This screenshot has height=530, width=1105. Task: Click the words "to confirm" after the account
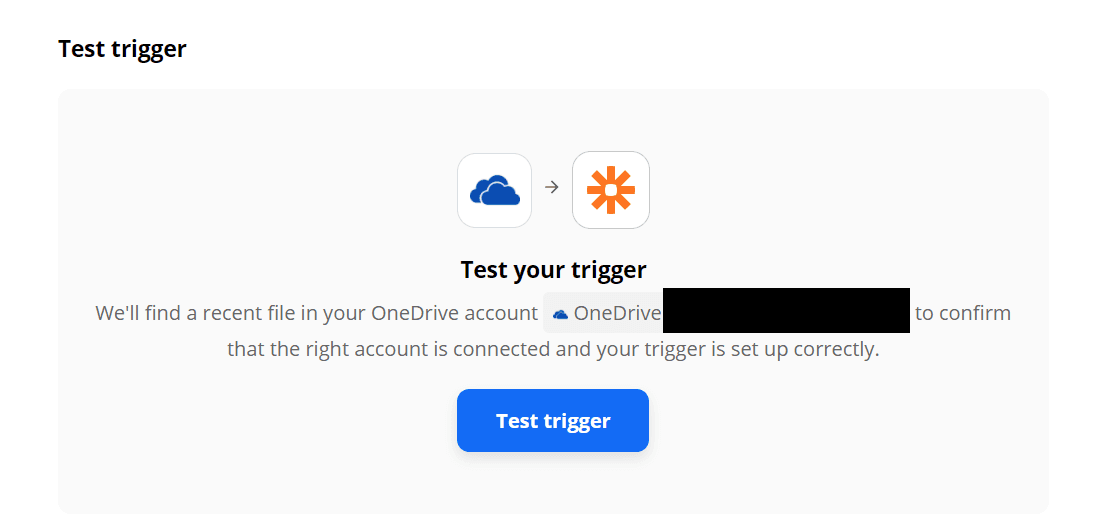point(962,313)
